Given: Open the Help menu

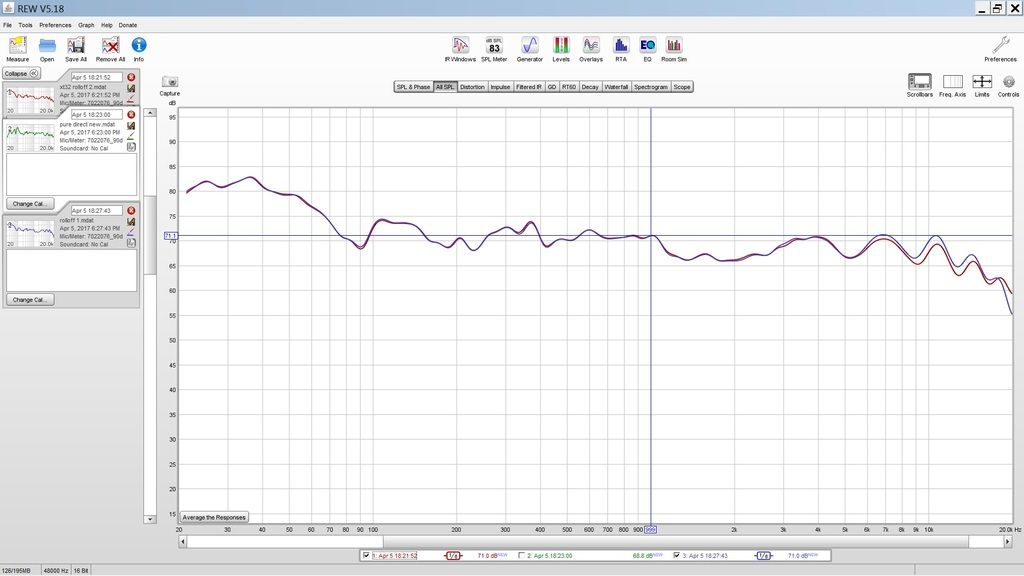Looking at the screenshot, I should click(106, 25).
